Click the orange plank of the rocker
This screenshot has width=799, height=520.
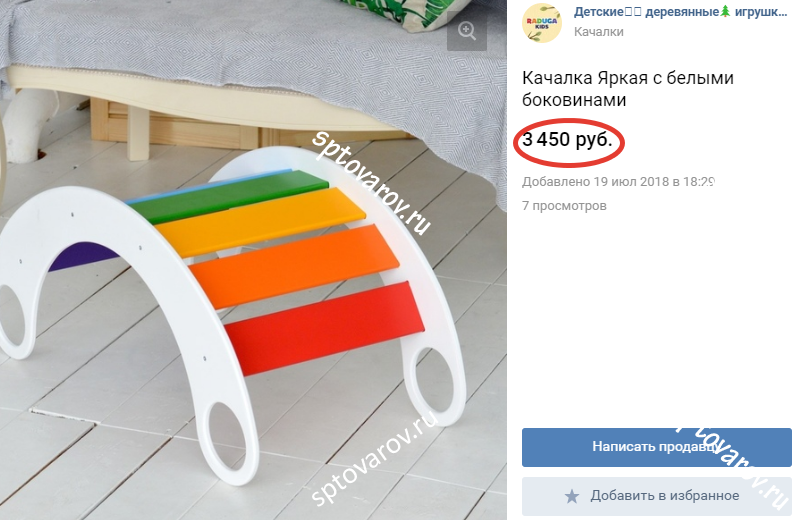point(293,265)
